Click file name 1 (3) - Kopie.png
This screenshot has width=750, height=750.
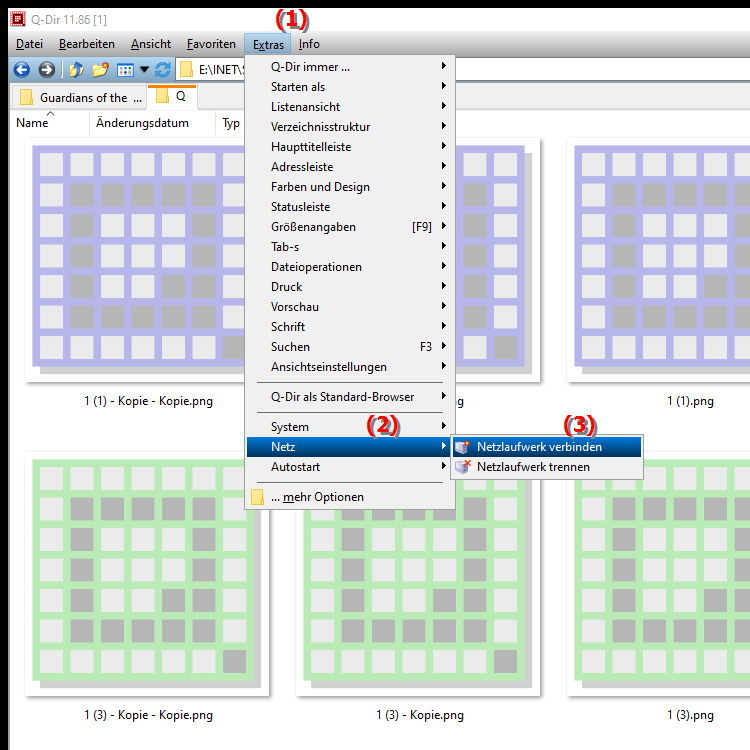419,715
